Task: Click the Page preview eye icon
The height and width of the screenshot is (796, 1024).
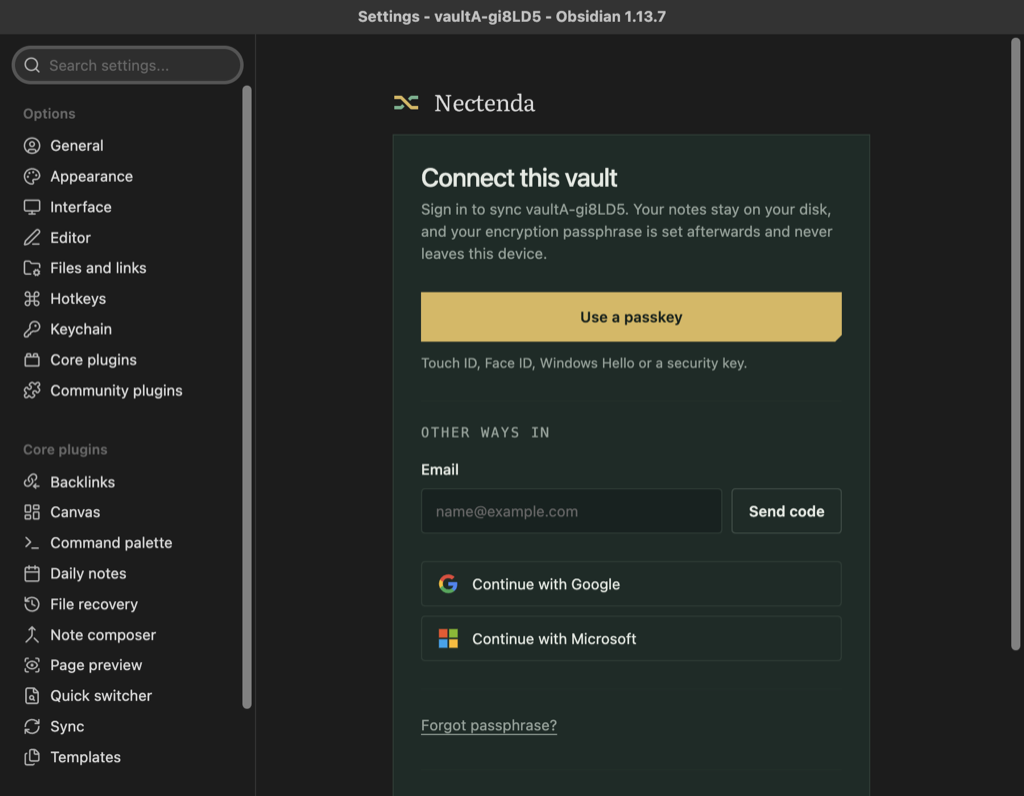Action: coord(32,665)
